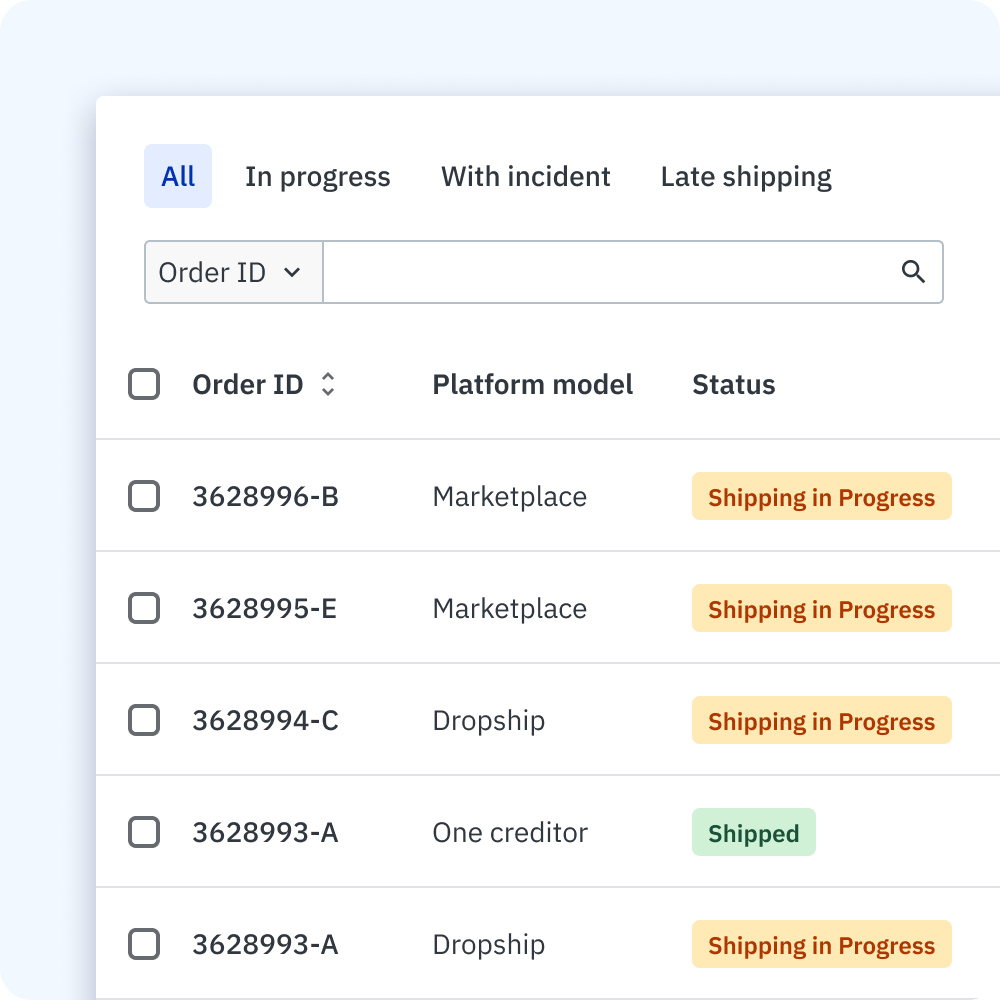The image size is (1000, 1000).
Task: Select order number 3628993-A One creditor row
Action: tap(144, 832)
